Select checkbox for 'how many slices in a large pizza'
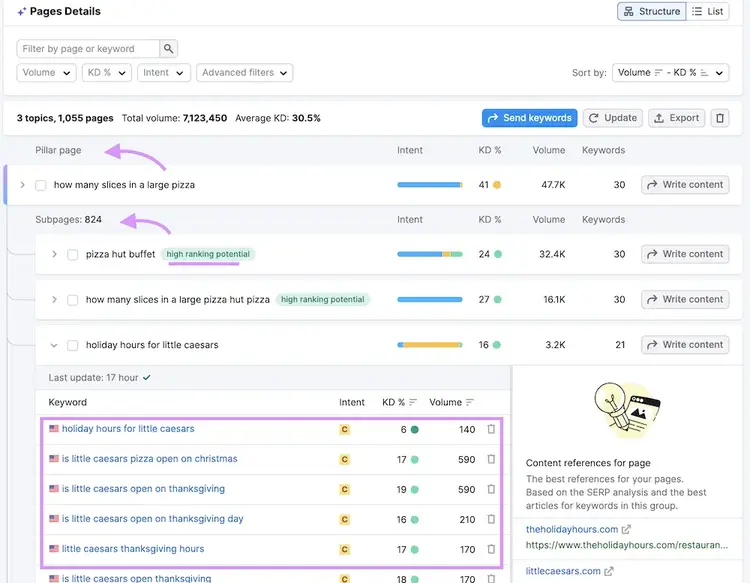Screen dimensions: 750x583 pyautogui.click(x=41, y=185)
